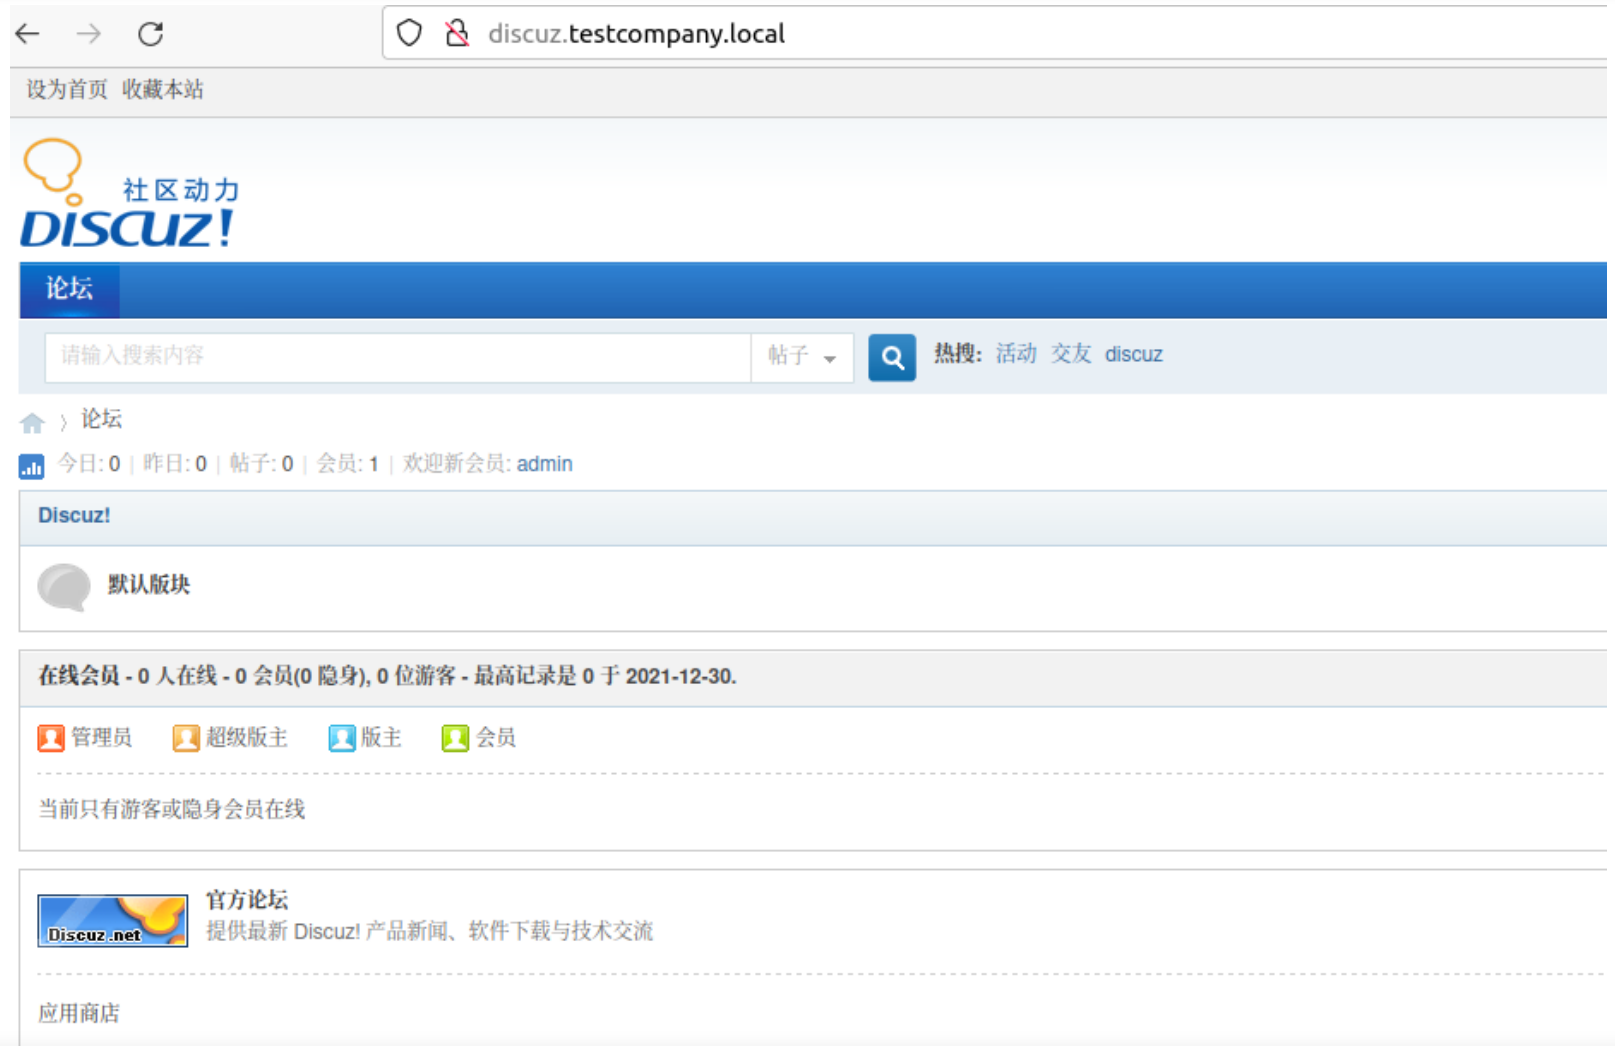Open the 论坛 breadcrumb link
This screenshot has width=1615, height=1050.
click(102, 420)
